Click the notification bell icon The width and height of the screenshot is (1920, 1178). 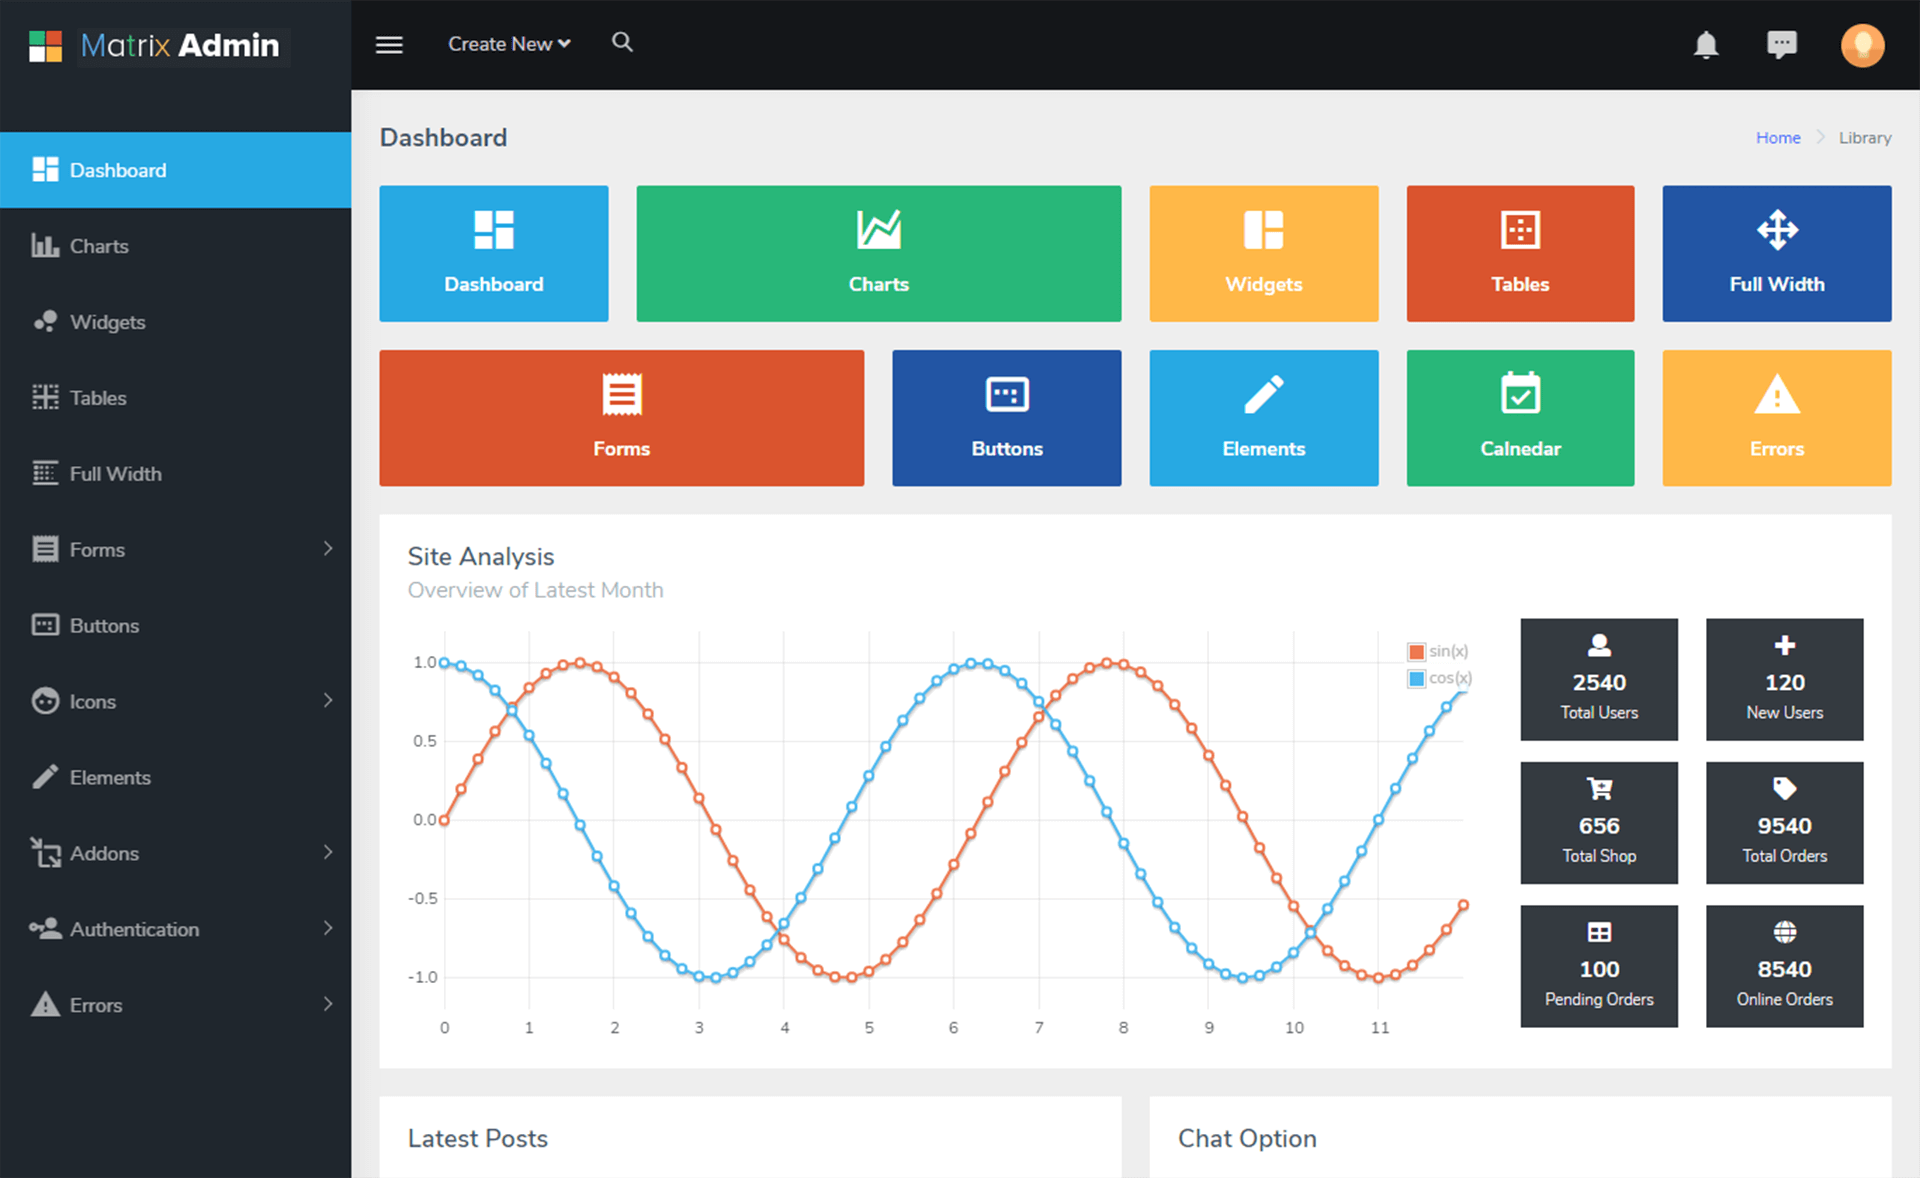tap(1706, 45)
